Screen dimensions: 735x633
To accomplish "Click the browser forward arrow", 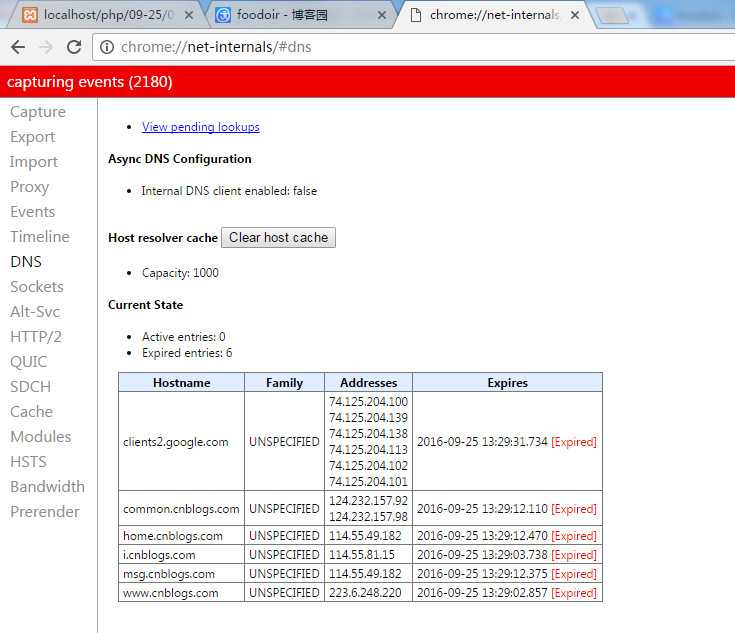I will coord(45,47).
